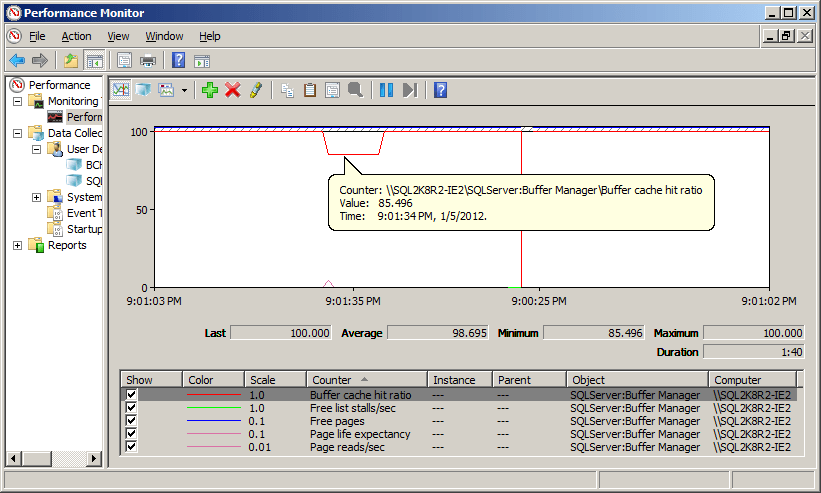Click the green Add counter plus icon
This screenshot has height=493, width=821.
coord(209,90)
